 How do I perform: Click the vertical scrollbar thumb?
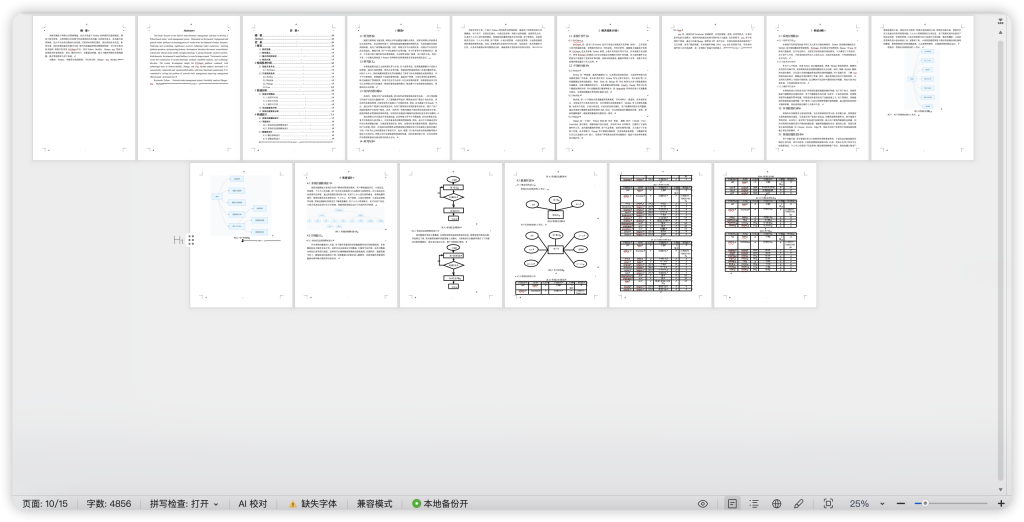pos(1000,258)
